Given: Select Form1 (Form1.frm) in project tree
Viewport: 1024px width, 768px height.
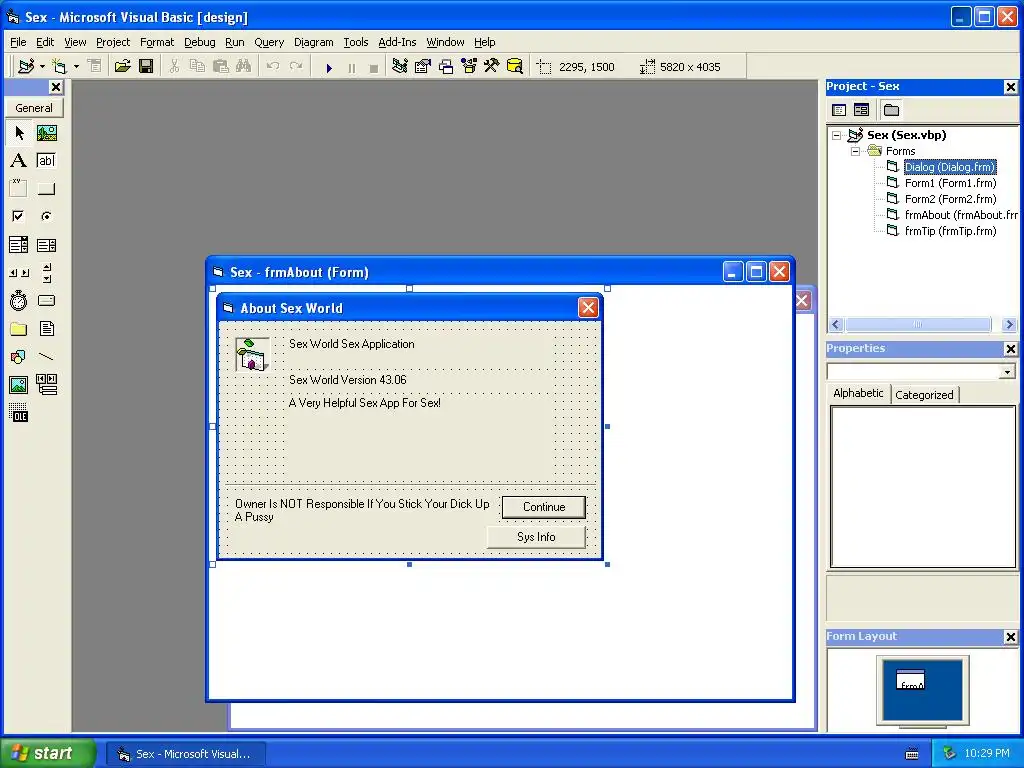Looking at the screenshot, I should (x=950, y=183).
